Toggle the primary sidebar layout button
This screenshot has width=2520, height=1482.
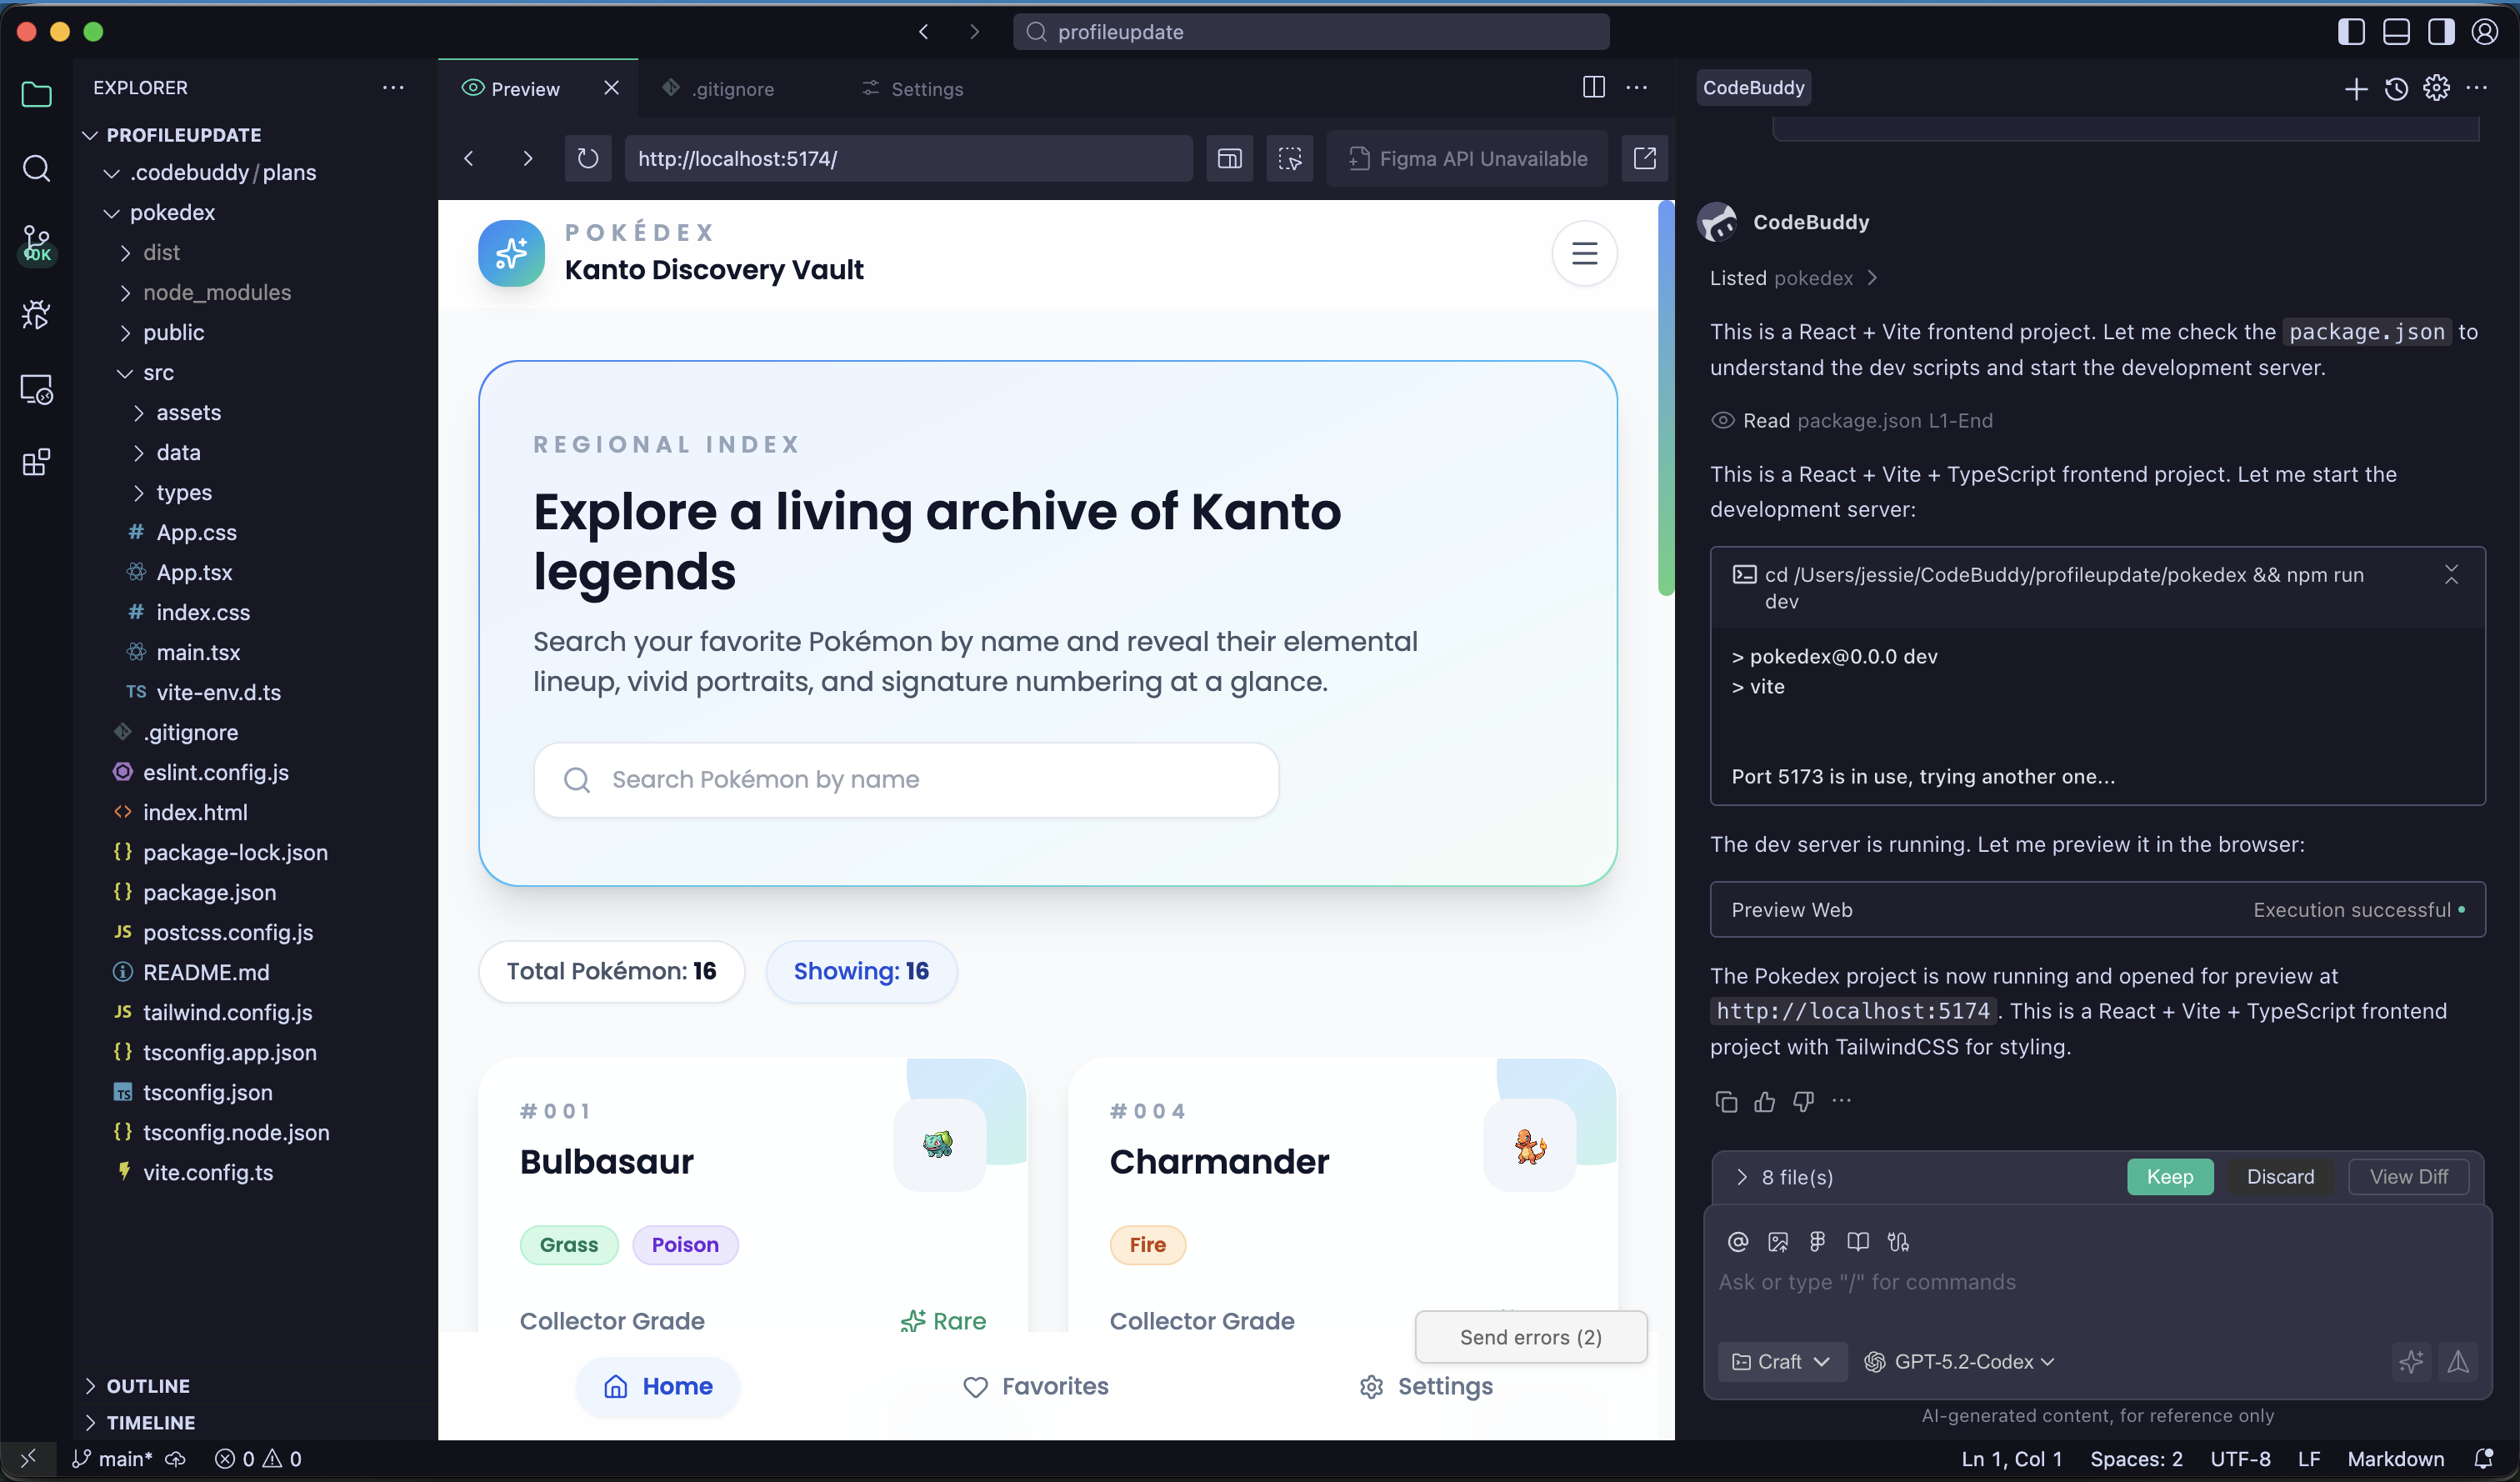tap(2351, 32)
